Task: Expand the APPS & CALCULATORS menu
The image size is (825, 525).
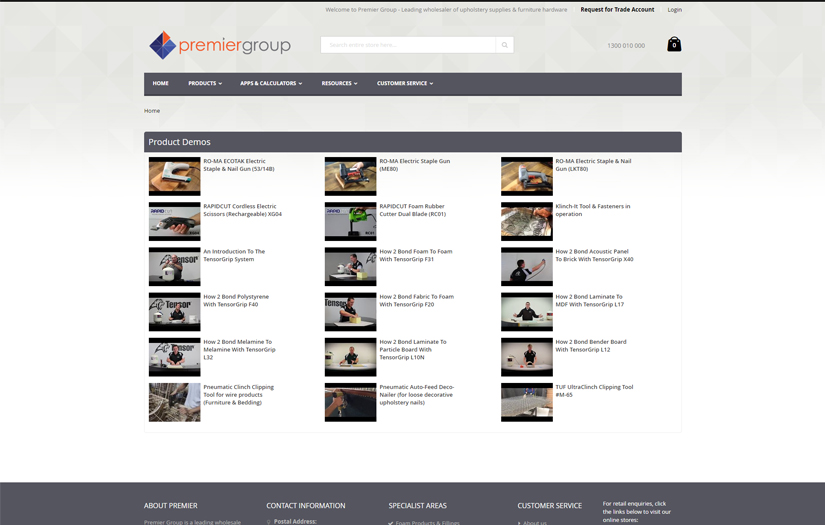Action: point(271,83)
